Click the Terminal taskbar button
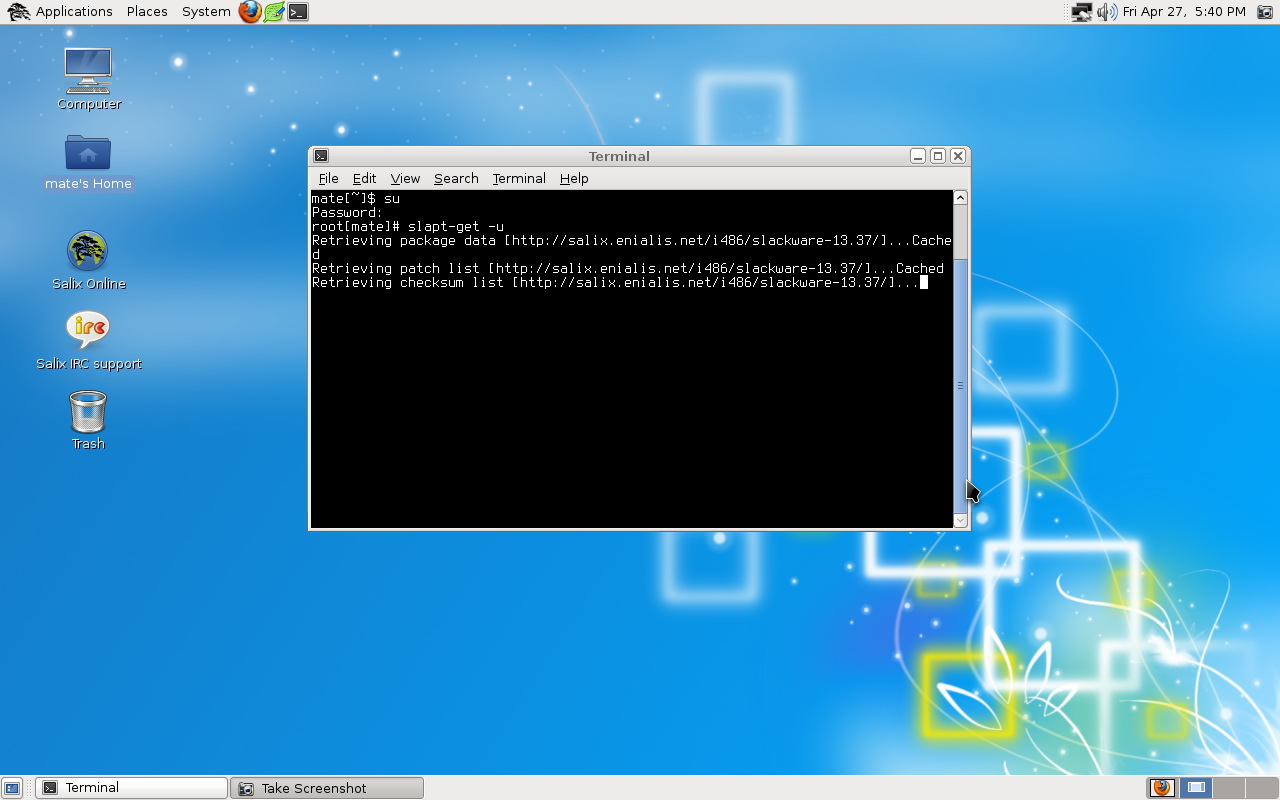The height and width of the screenshot is (800, 1280). tap(131, 788)
